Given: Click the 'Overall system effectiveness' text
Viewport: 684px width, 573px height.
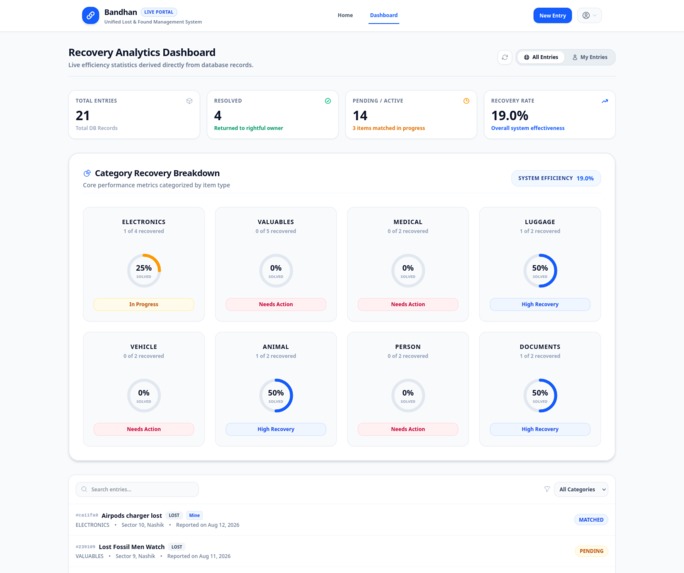Looking at the screenshot, I should (528, 128).
